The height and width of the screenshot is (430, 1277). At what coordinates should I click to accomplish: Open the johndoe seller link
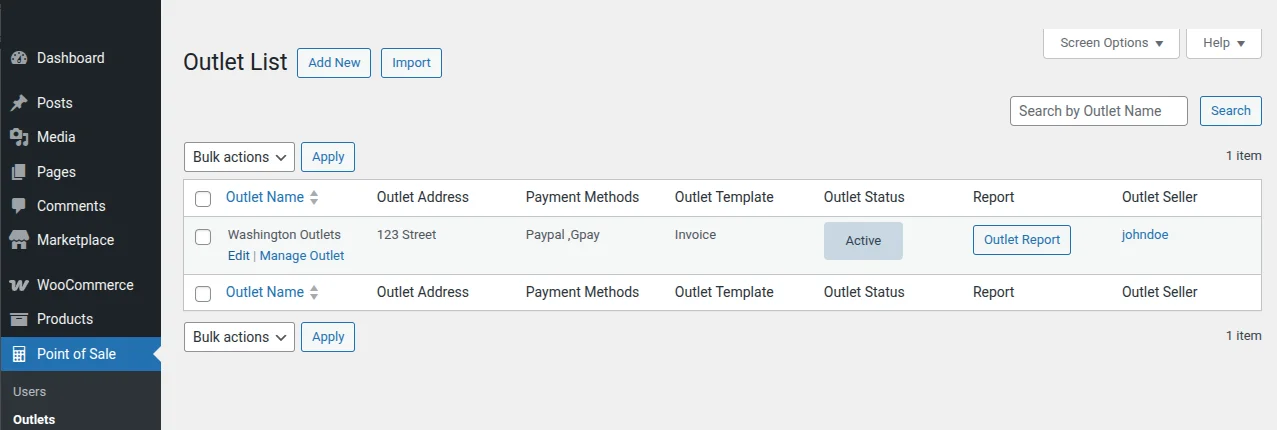pyautogui.click(x=1145, y=235)
